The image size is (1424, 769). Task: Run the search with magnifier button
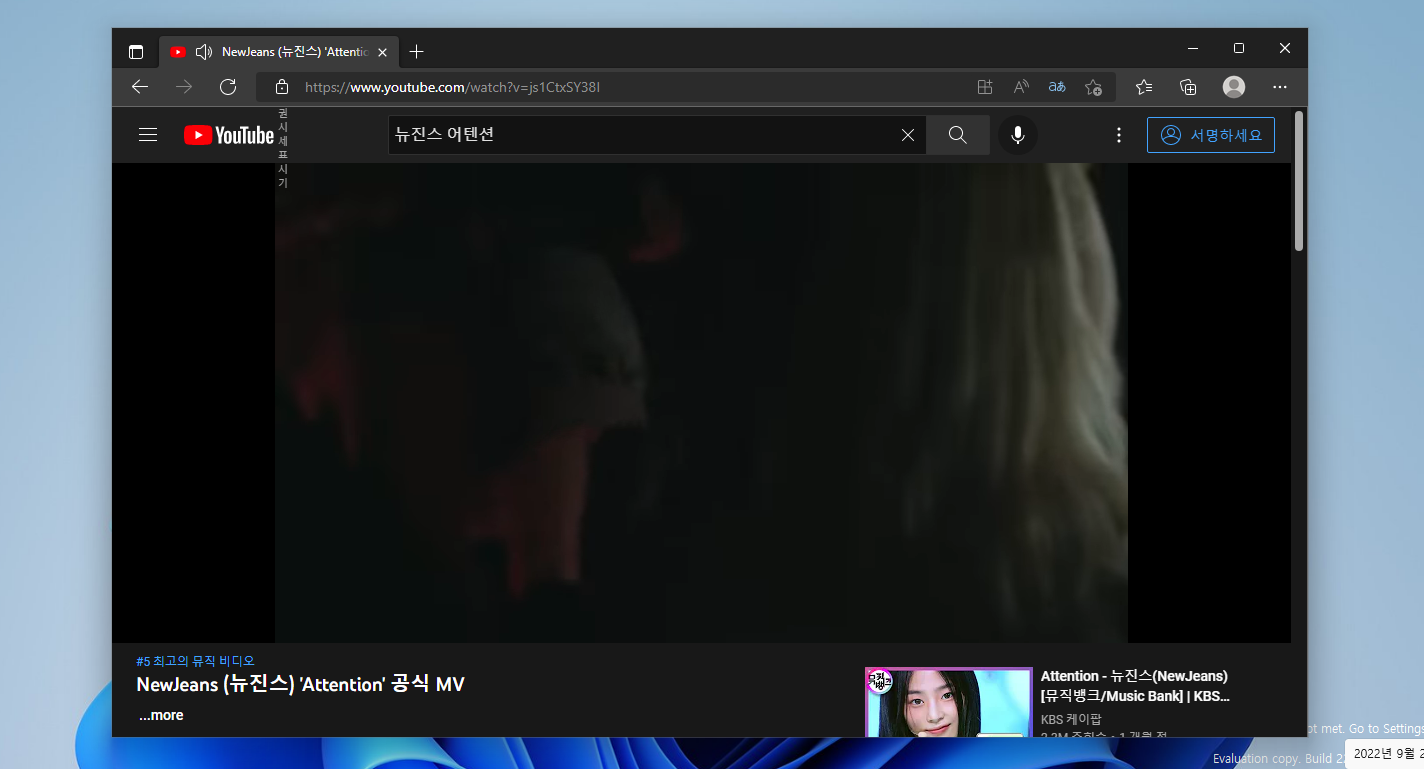coord(958,135)
